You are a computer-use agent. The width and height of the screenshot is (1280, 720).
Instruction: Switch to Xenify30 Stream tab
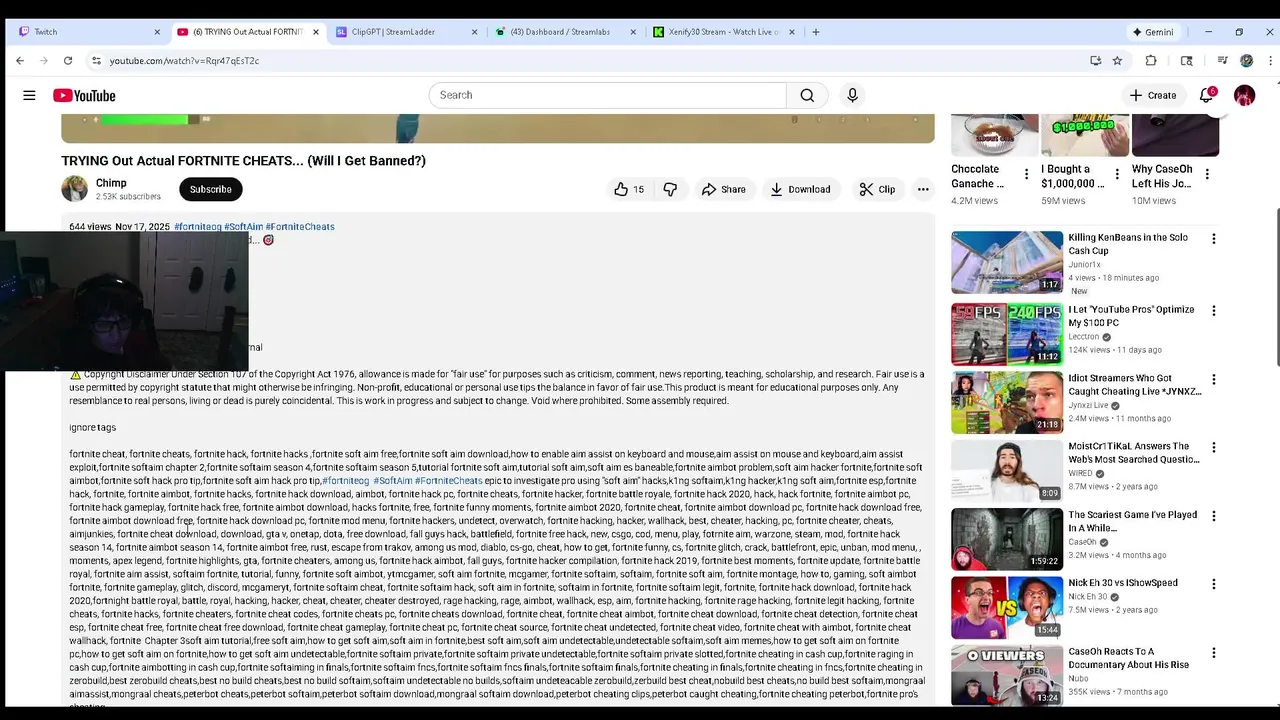coord(722,32)
